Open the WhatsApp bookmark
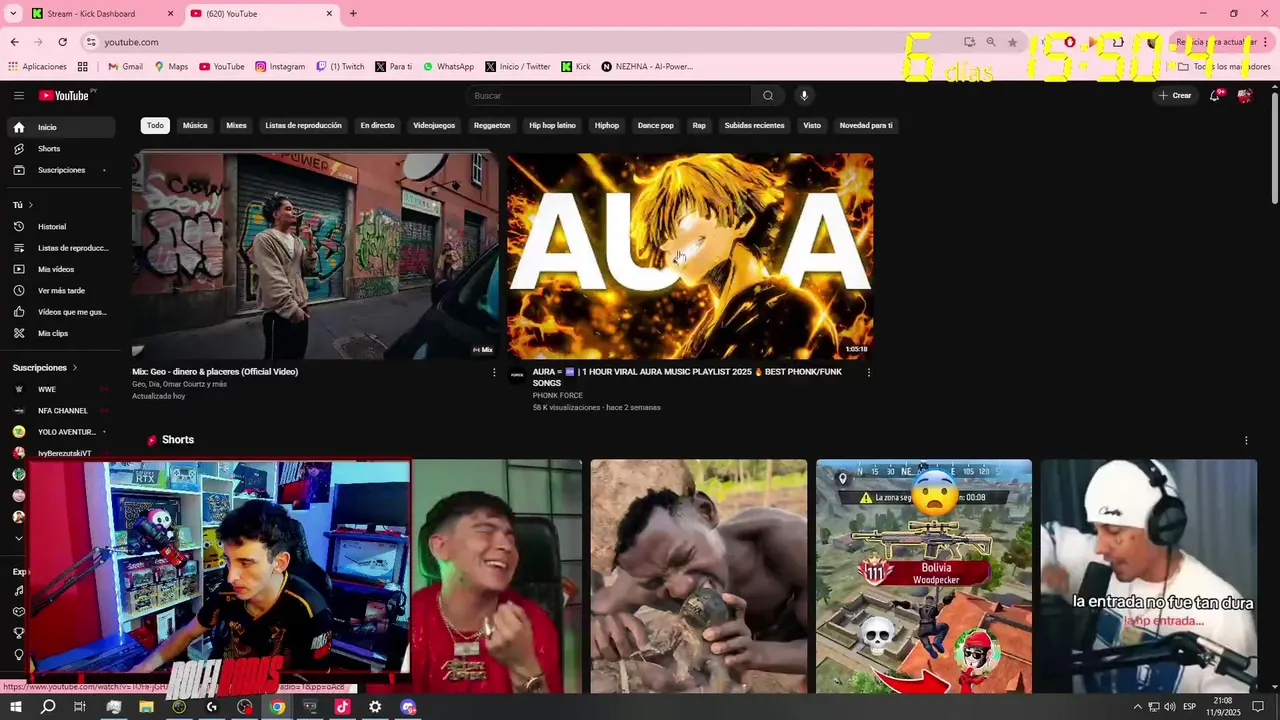 (448, 66)
